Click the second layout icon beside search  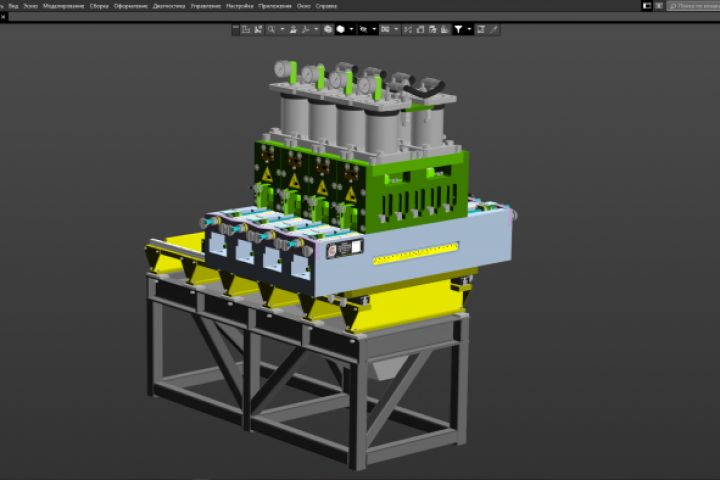659,6
